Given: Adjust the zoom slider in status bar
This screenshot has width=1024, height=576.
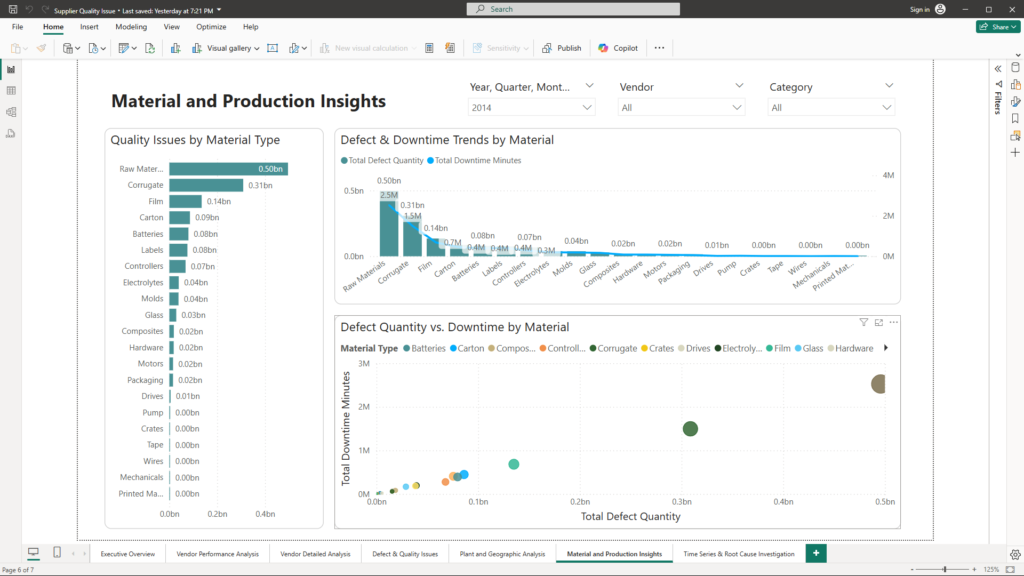Looking at the screenshot, I should (x=944, y=569).
